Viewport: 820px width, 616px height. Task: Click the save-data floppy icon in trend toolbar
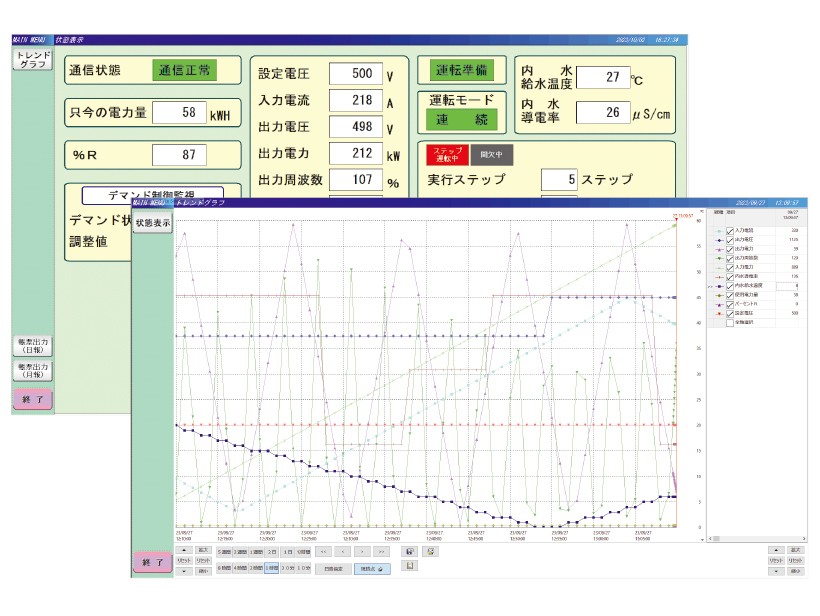click(409, 552)
